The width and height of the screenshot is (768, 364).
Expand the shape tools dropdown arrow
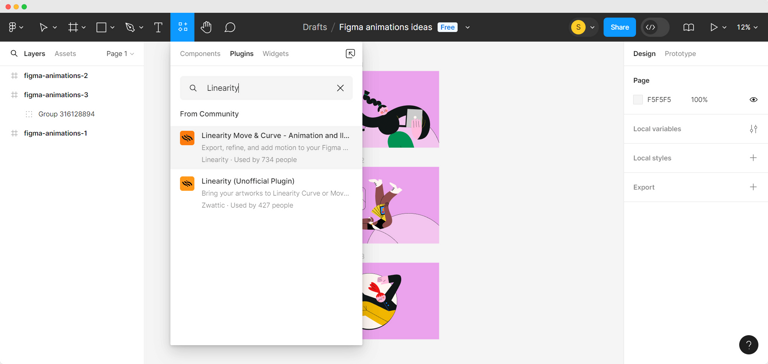[x=113, y=28]
